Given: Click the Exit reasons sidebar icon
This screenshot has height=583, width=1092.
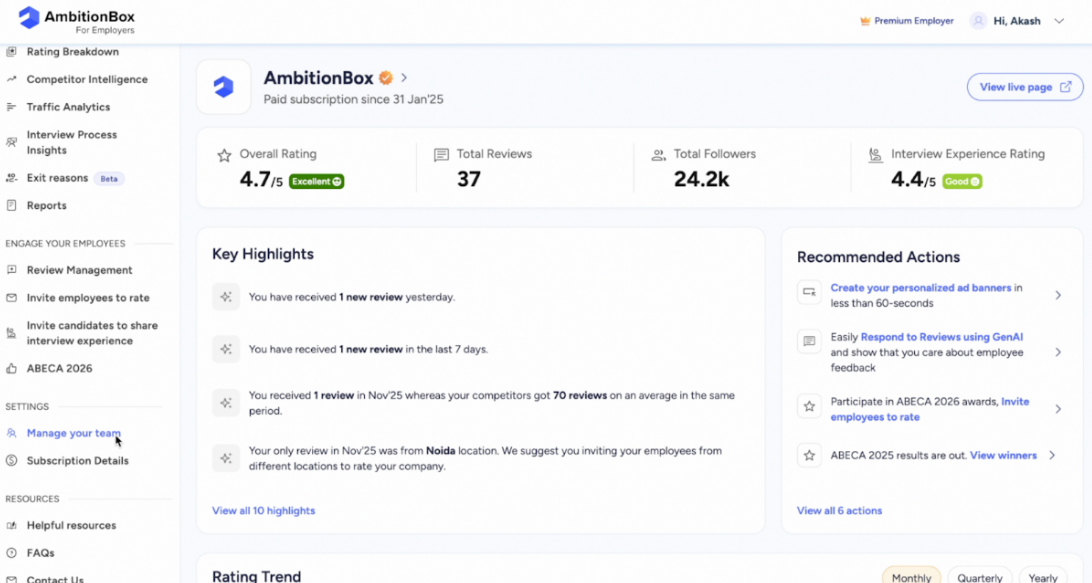Looking at the screenshot, I should click(11, 178).
